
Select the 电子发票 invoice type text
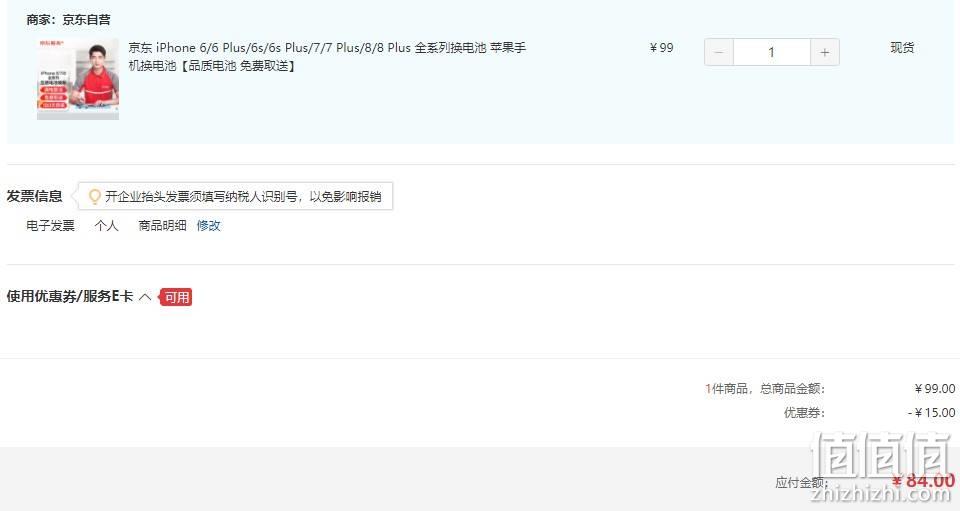50,226
